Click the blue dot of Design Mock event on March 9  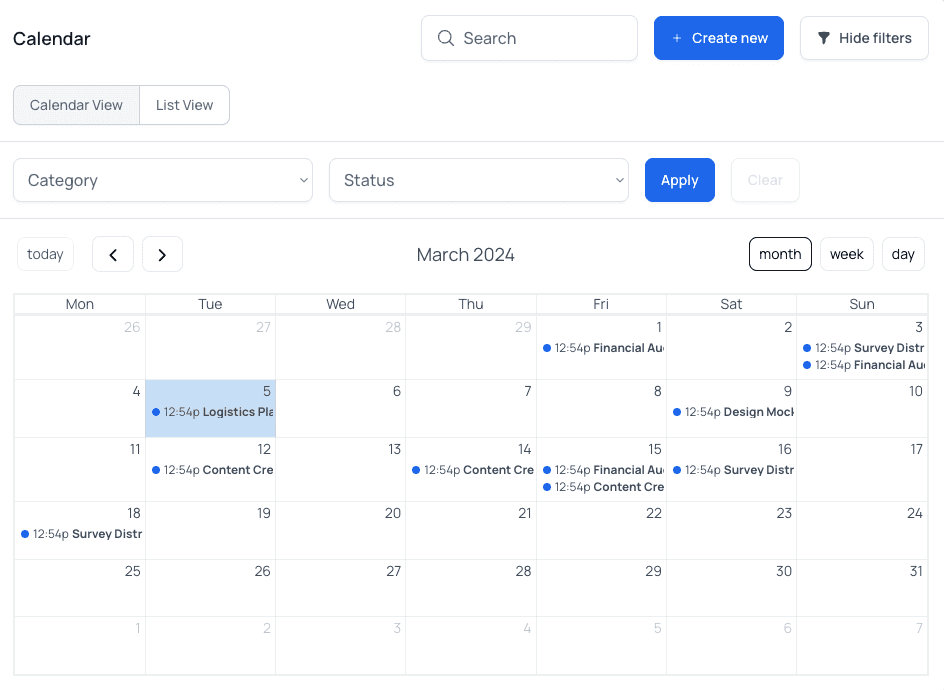[x=677, y=412]
